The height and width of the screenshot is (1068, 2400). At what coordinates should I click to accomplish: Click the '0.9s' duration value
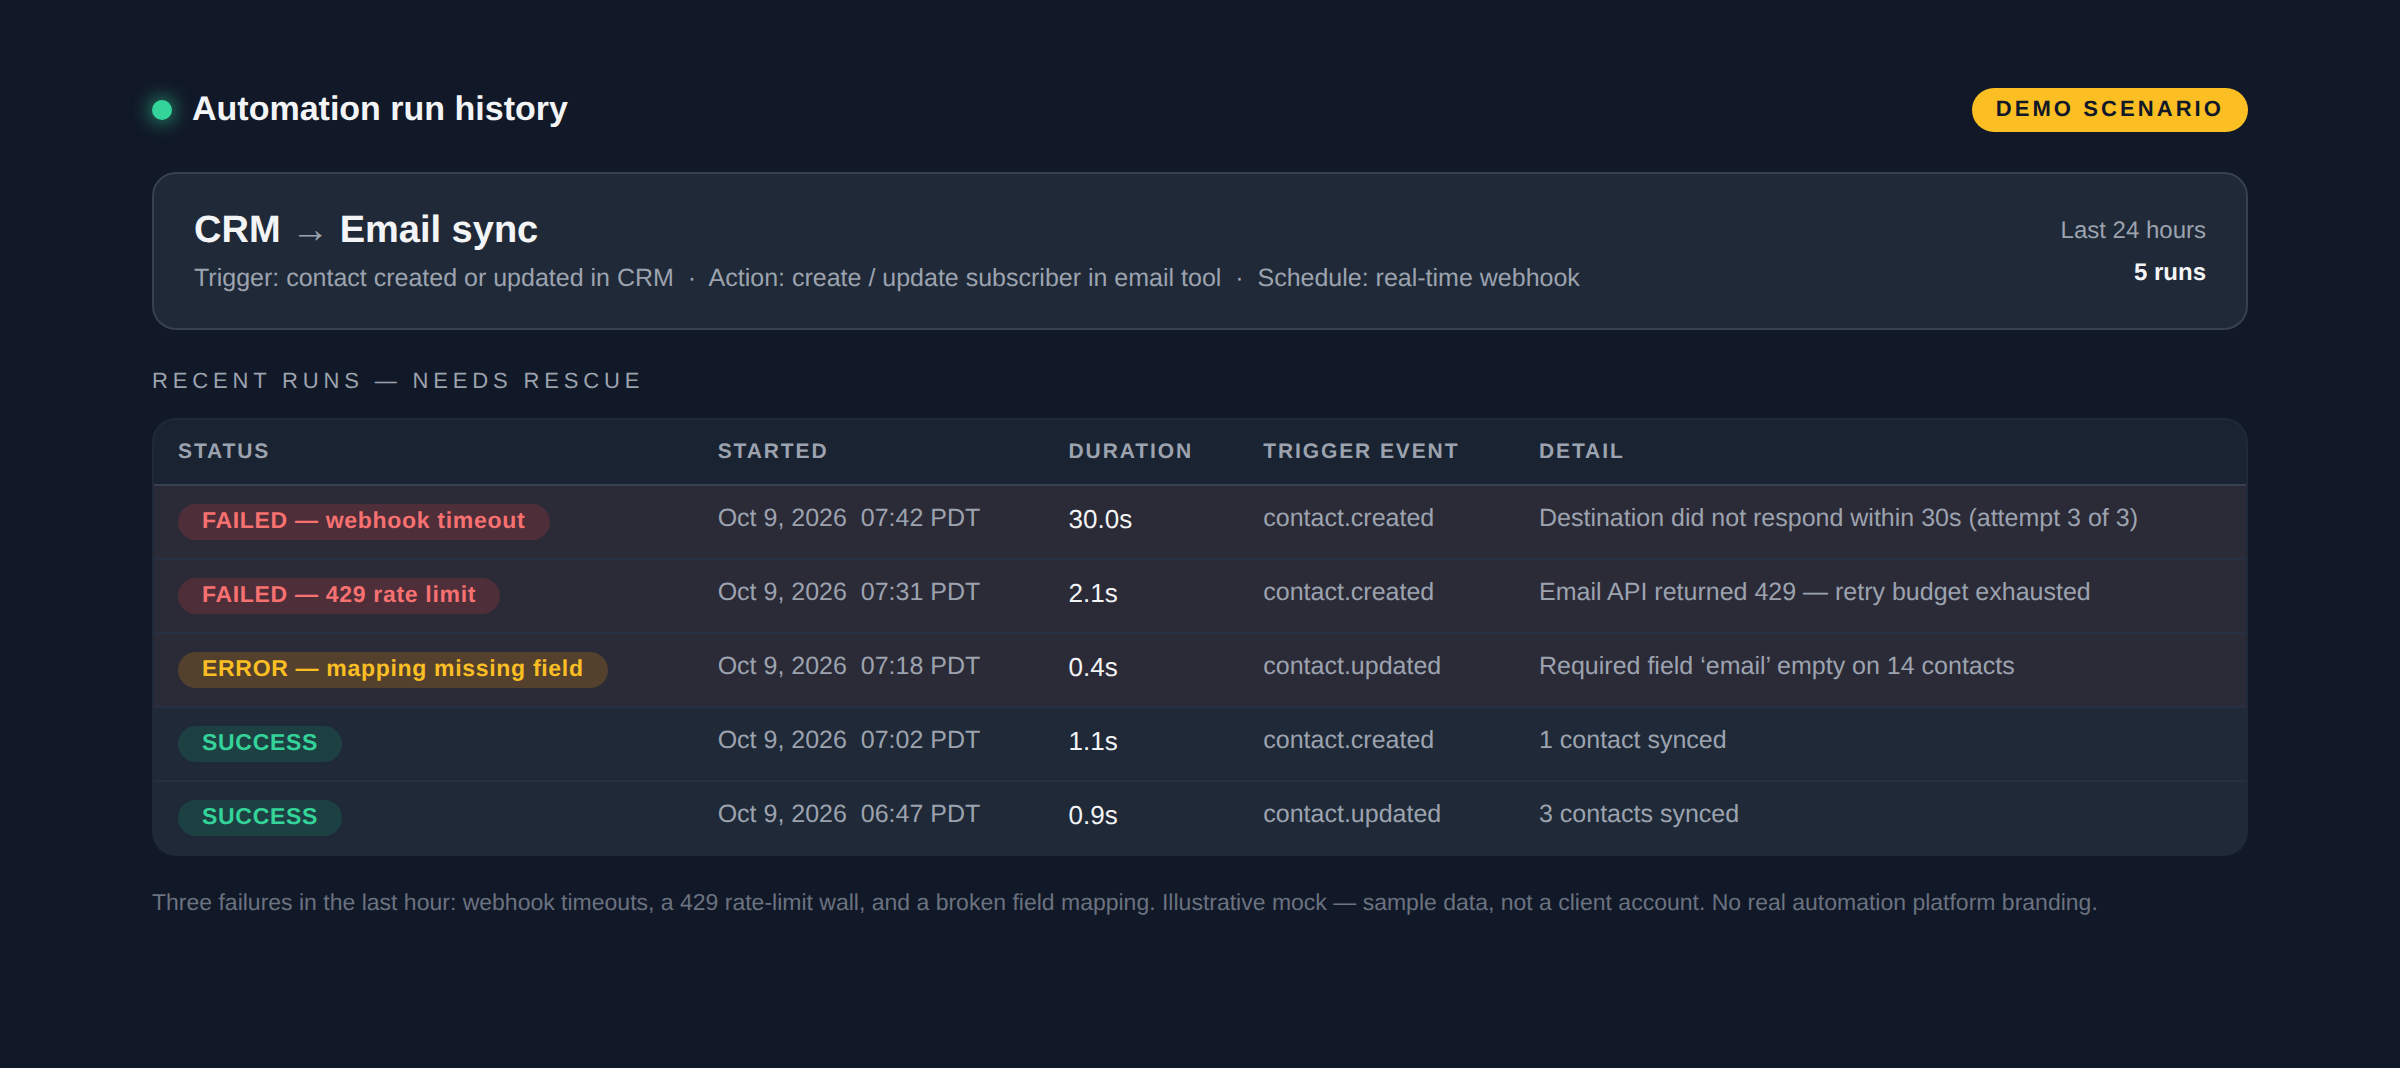[x=1093, y=816]
